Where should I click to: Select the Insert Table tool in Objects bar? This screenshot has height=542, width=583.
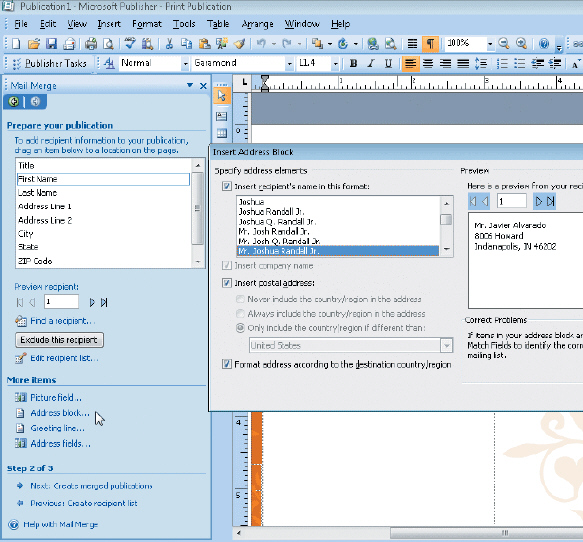[x=222, y=133]
